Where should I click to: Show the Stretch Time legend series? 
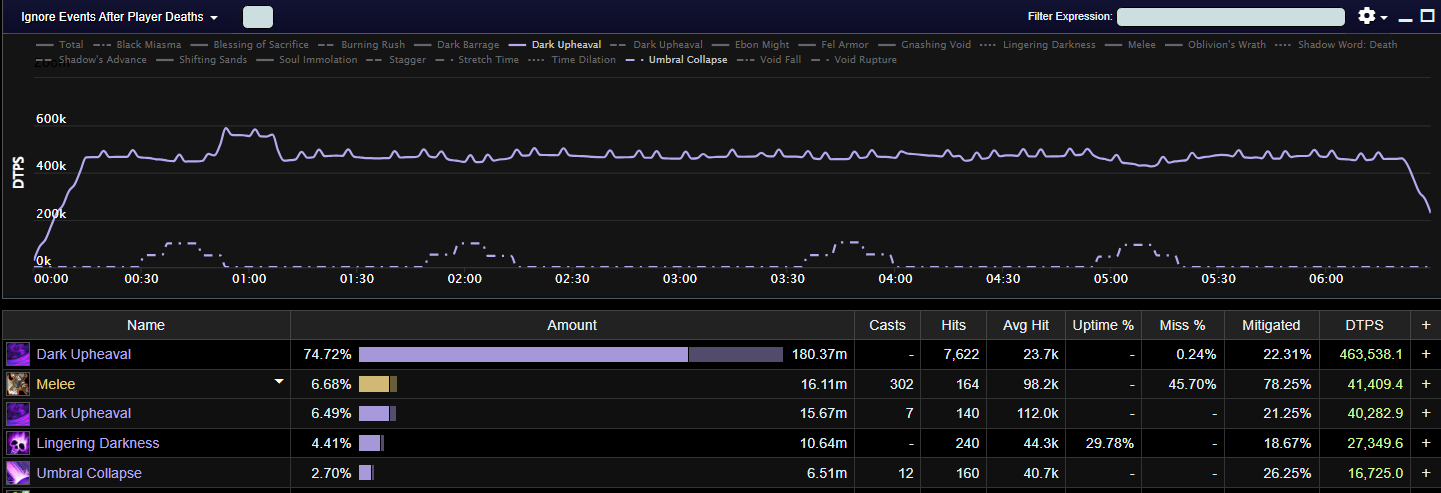[x=477, y=60]
